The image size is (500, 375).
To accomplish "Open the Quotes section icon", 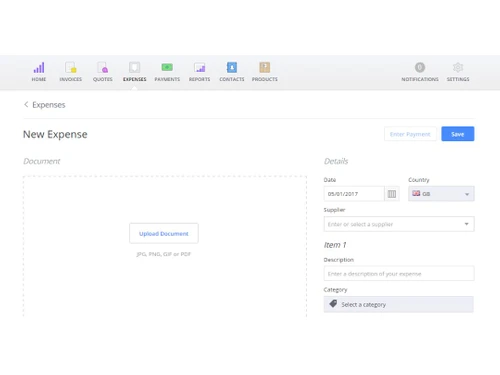I will coord(103,68).
